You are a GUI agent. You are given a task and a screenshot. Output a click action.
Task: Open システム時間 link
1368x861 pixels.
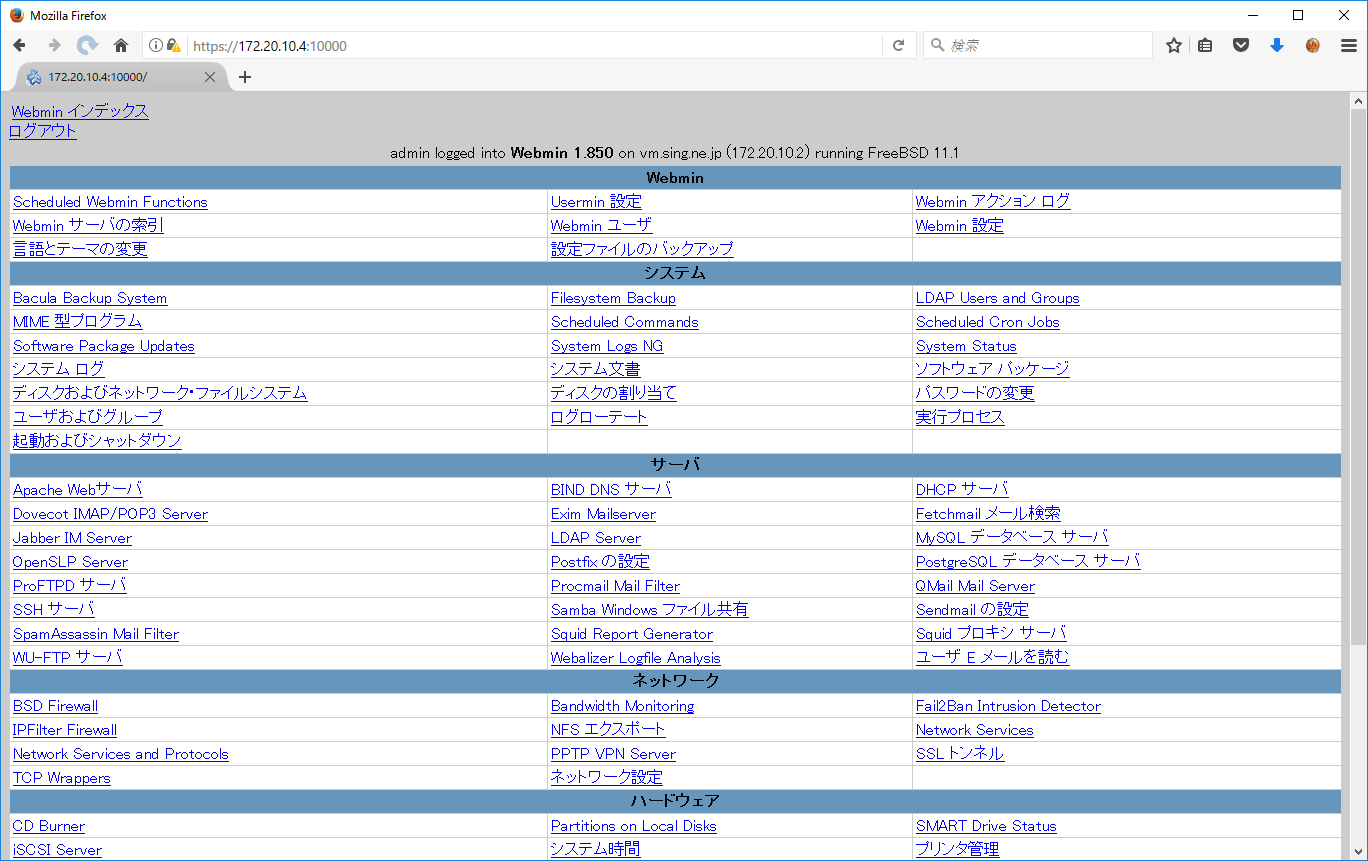pyautogui.click(x=595, y=849)
